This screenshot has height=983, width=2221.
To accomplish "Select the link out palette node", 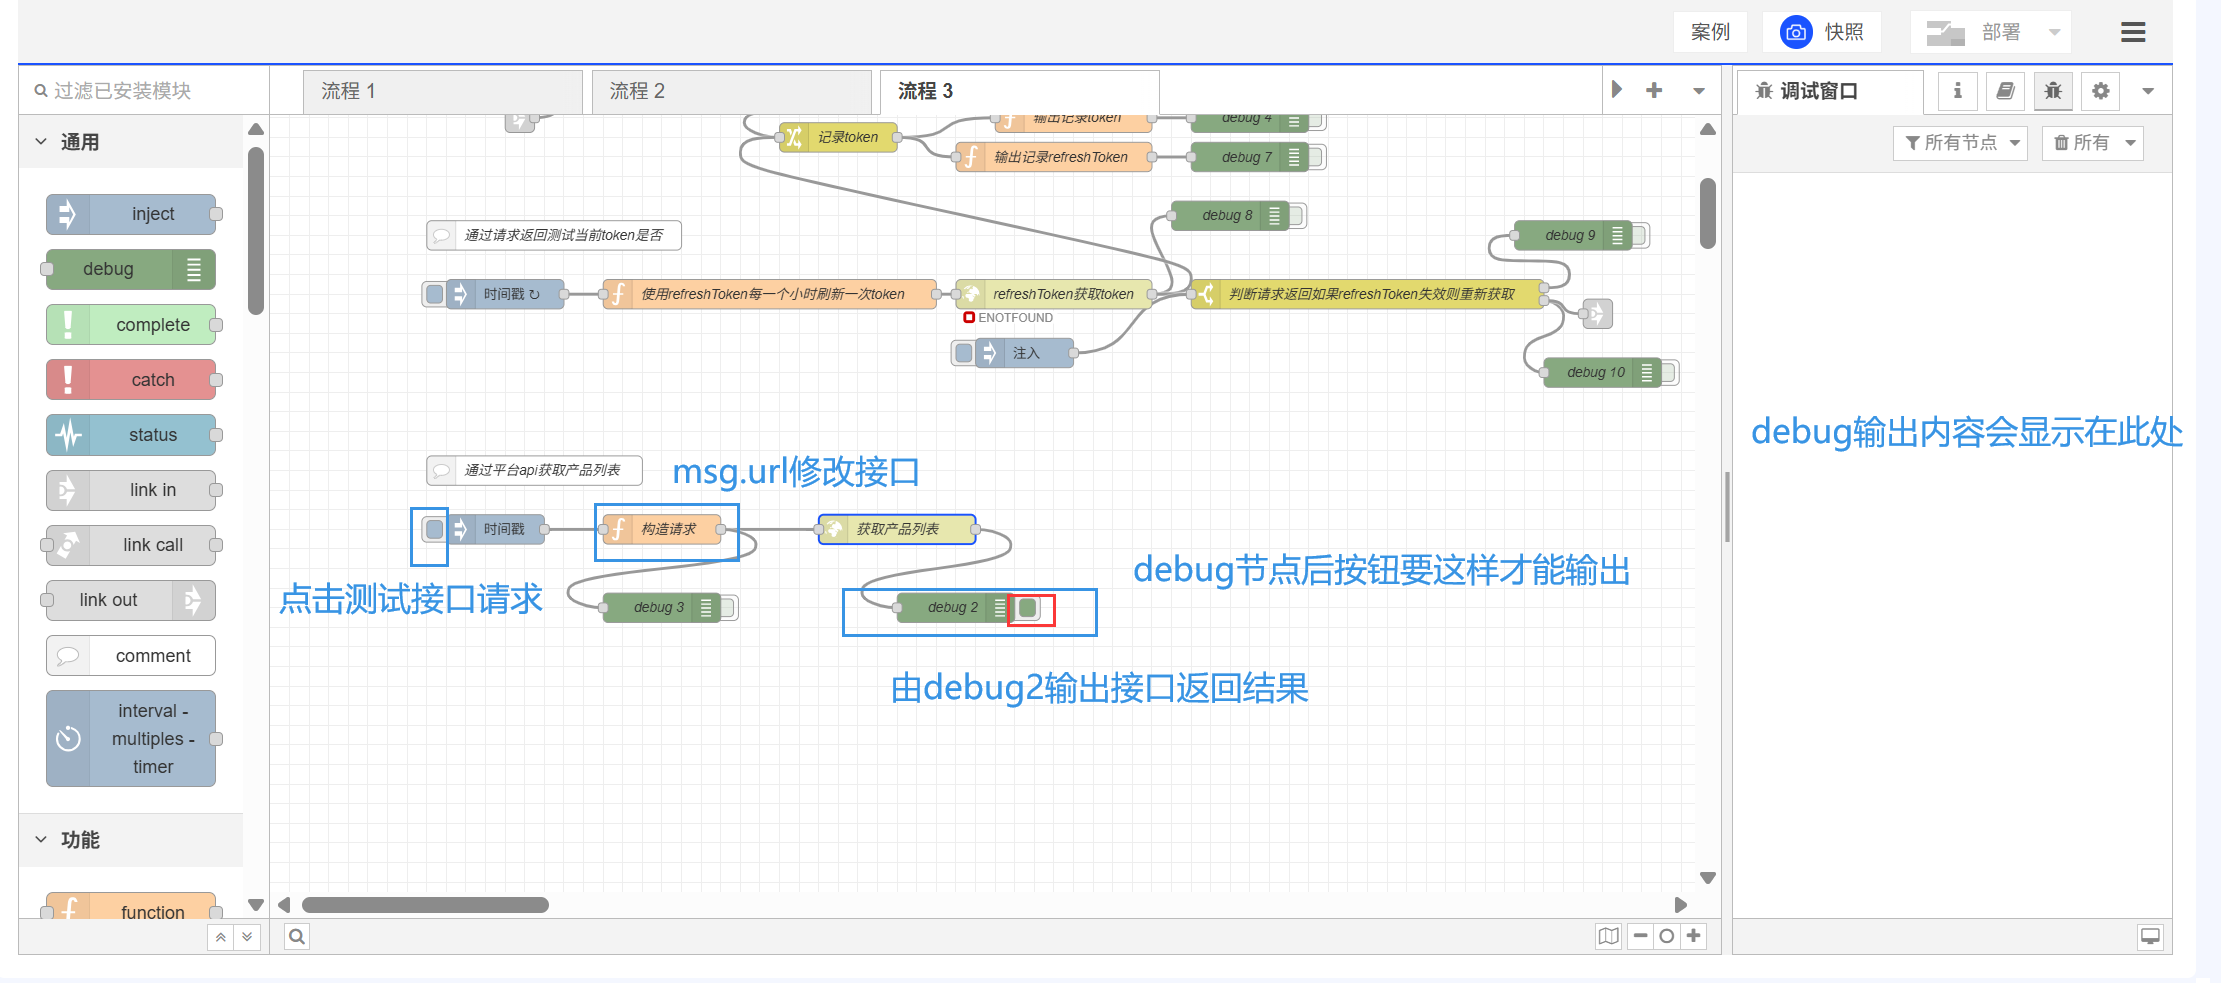I will (x=131, y=600).
